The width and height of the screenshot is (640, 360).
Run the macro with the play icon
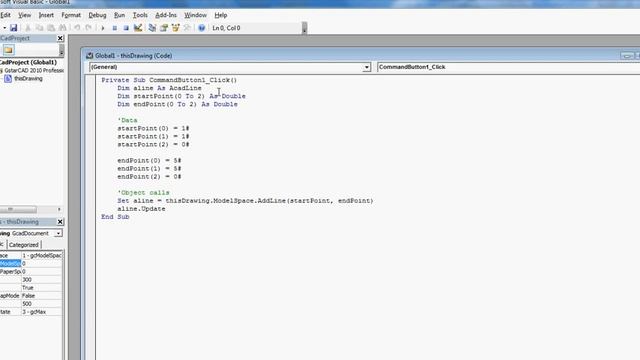[103, 28]
